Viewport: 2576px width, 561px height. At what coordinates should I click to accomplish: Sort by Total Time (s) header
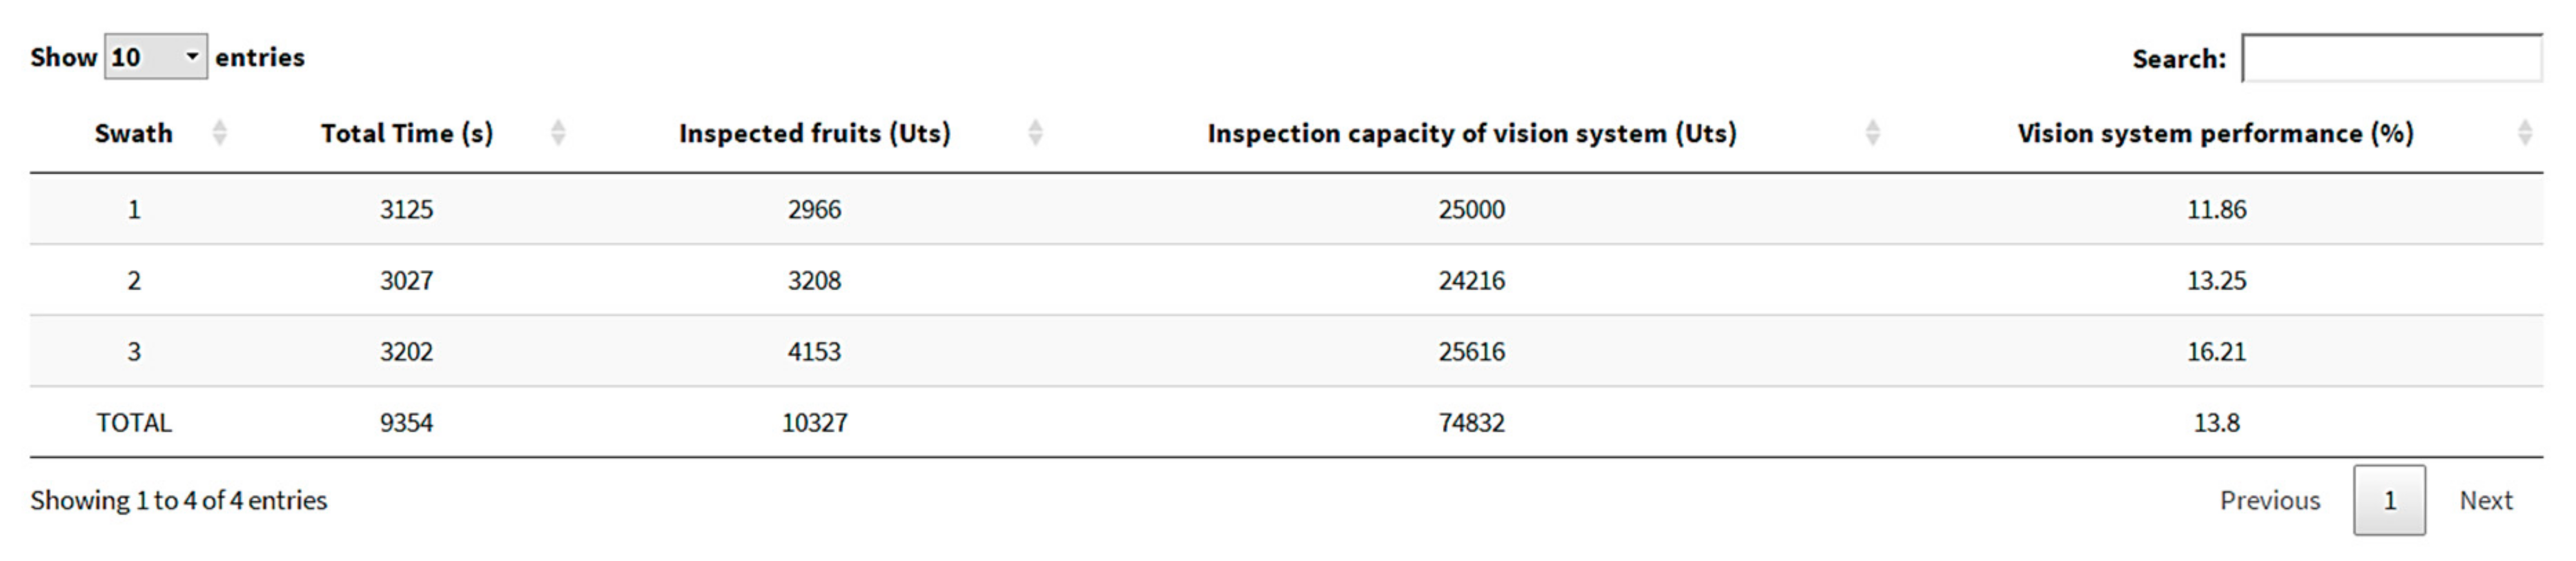tap(406, 133)
